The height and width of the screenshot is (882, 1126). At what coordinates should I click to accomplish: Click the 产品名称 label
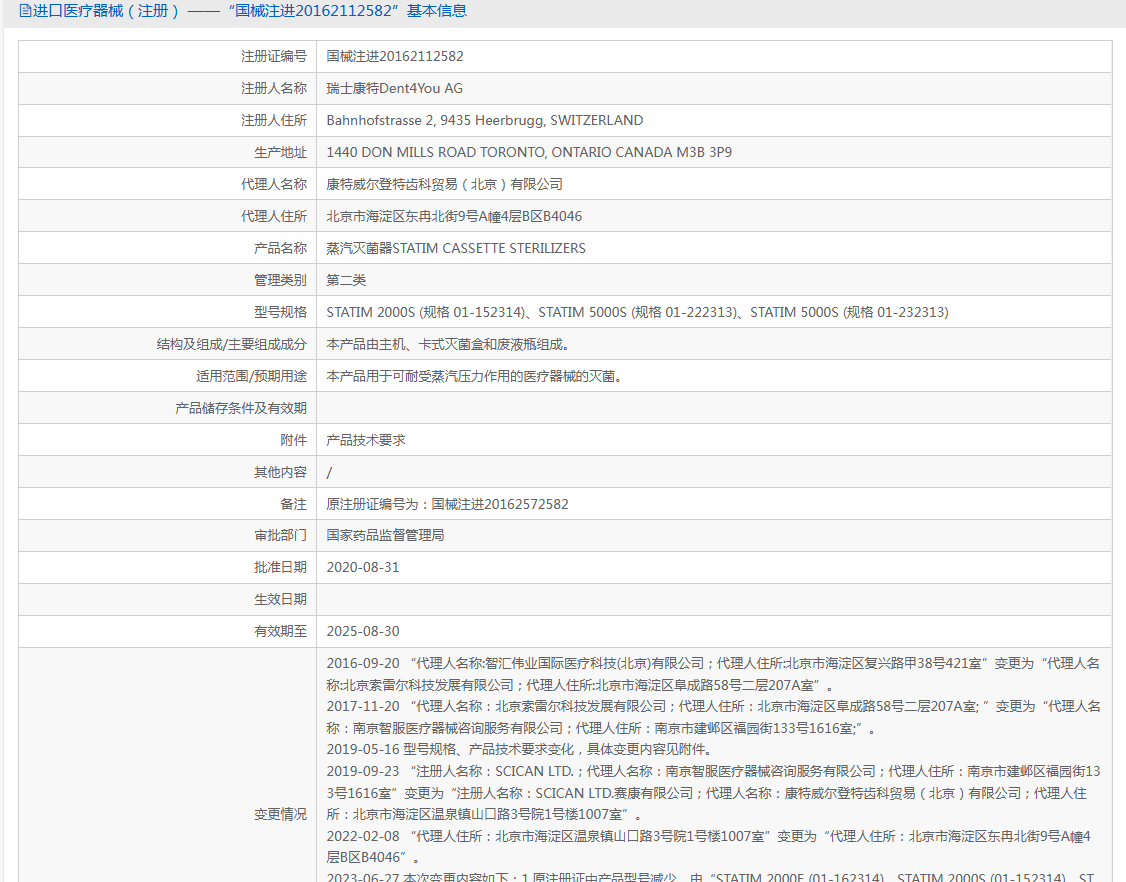280,249
